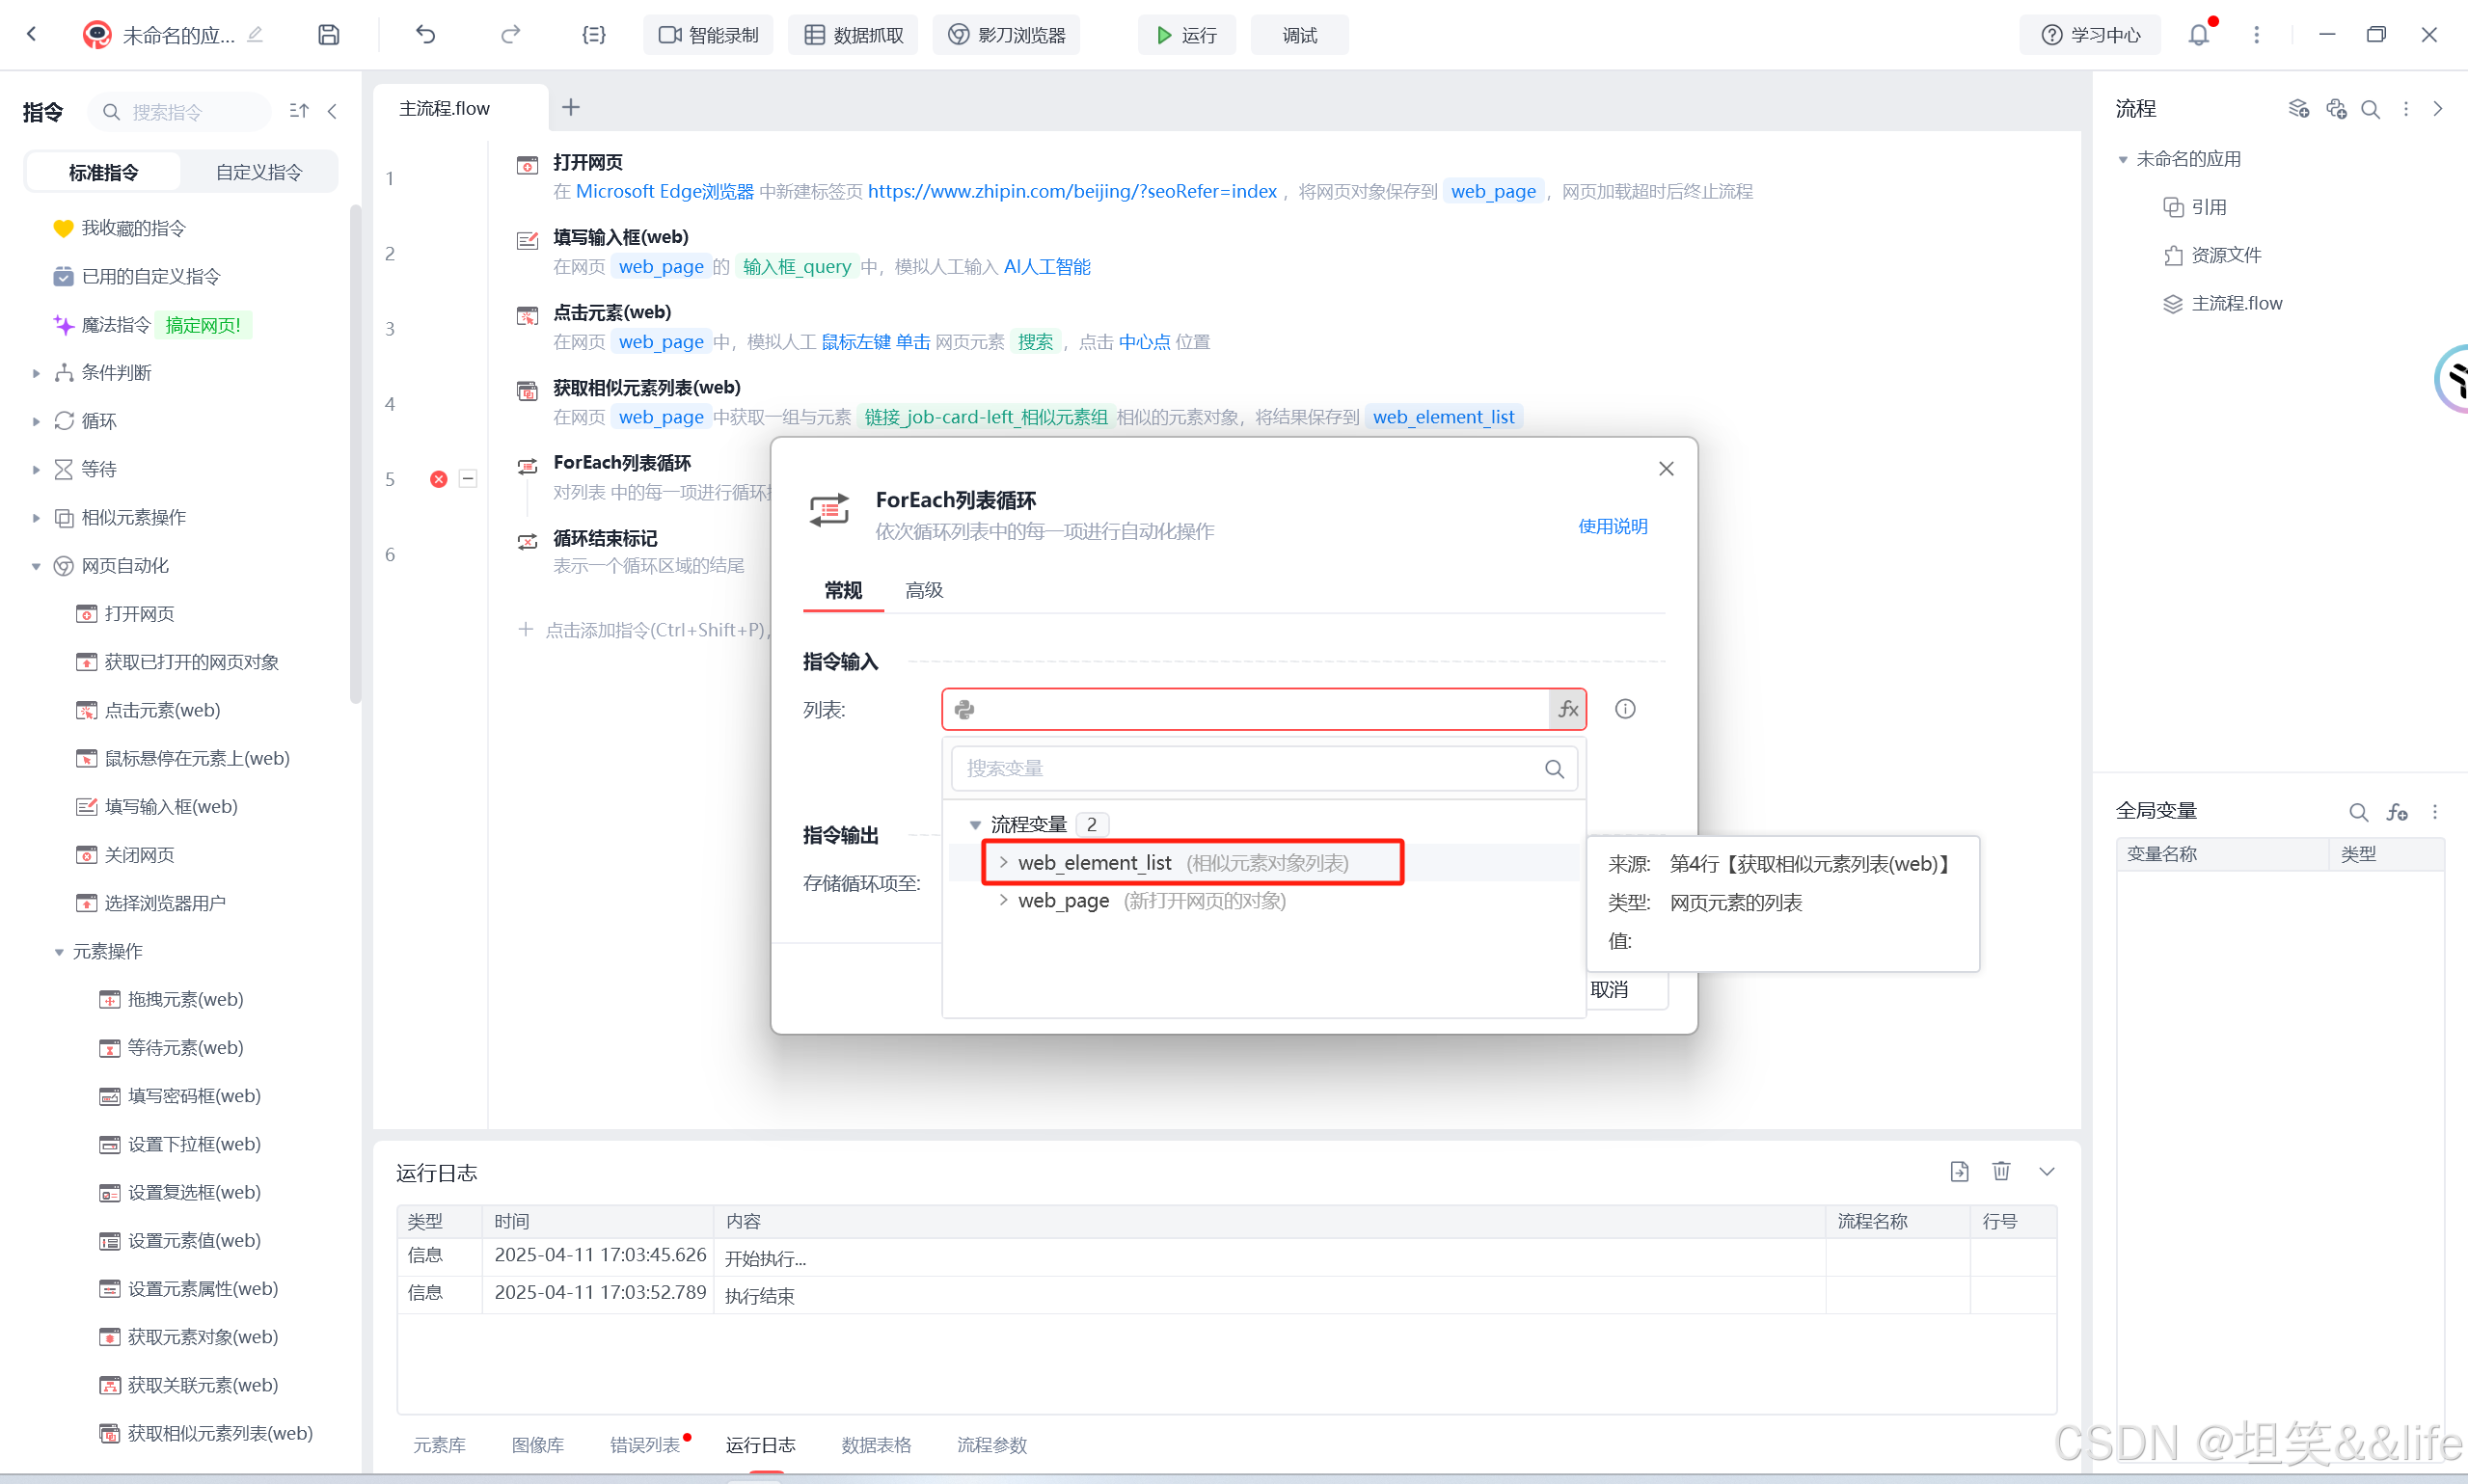Open the code view braces icon
This screenshot has height=1484, width=2468.
593,35
